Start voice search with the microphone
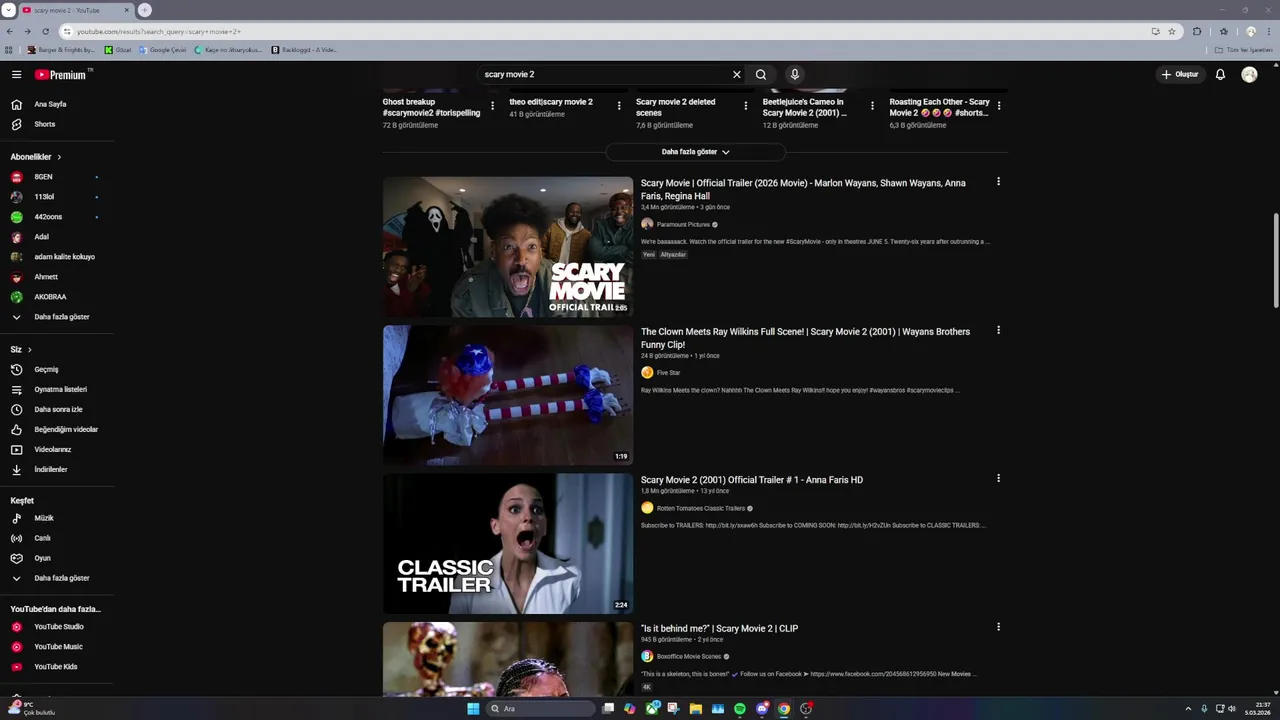Viewport: 1280px width, 720px height. click(x=795, y=74)
